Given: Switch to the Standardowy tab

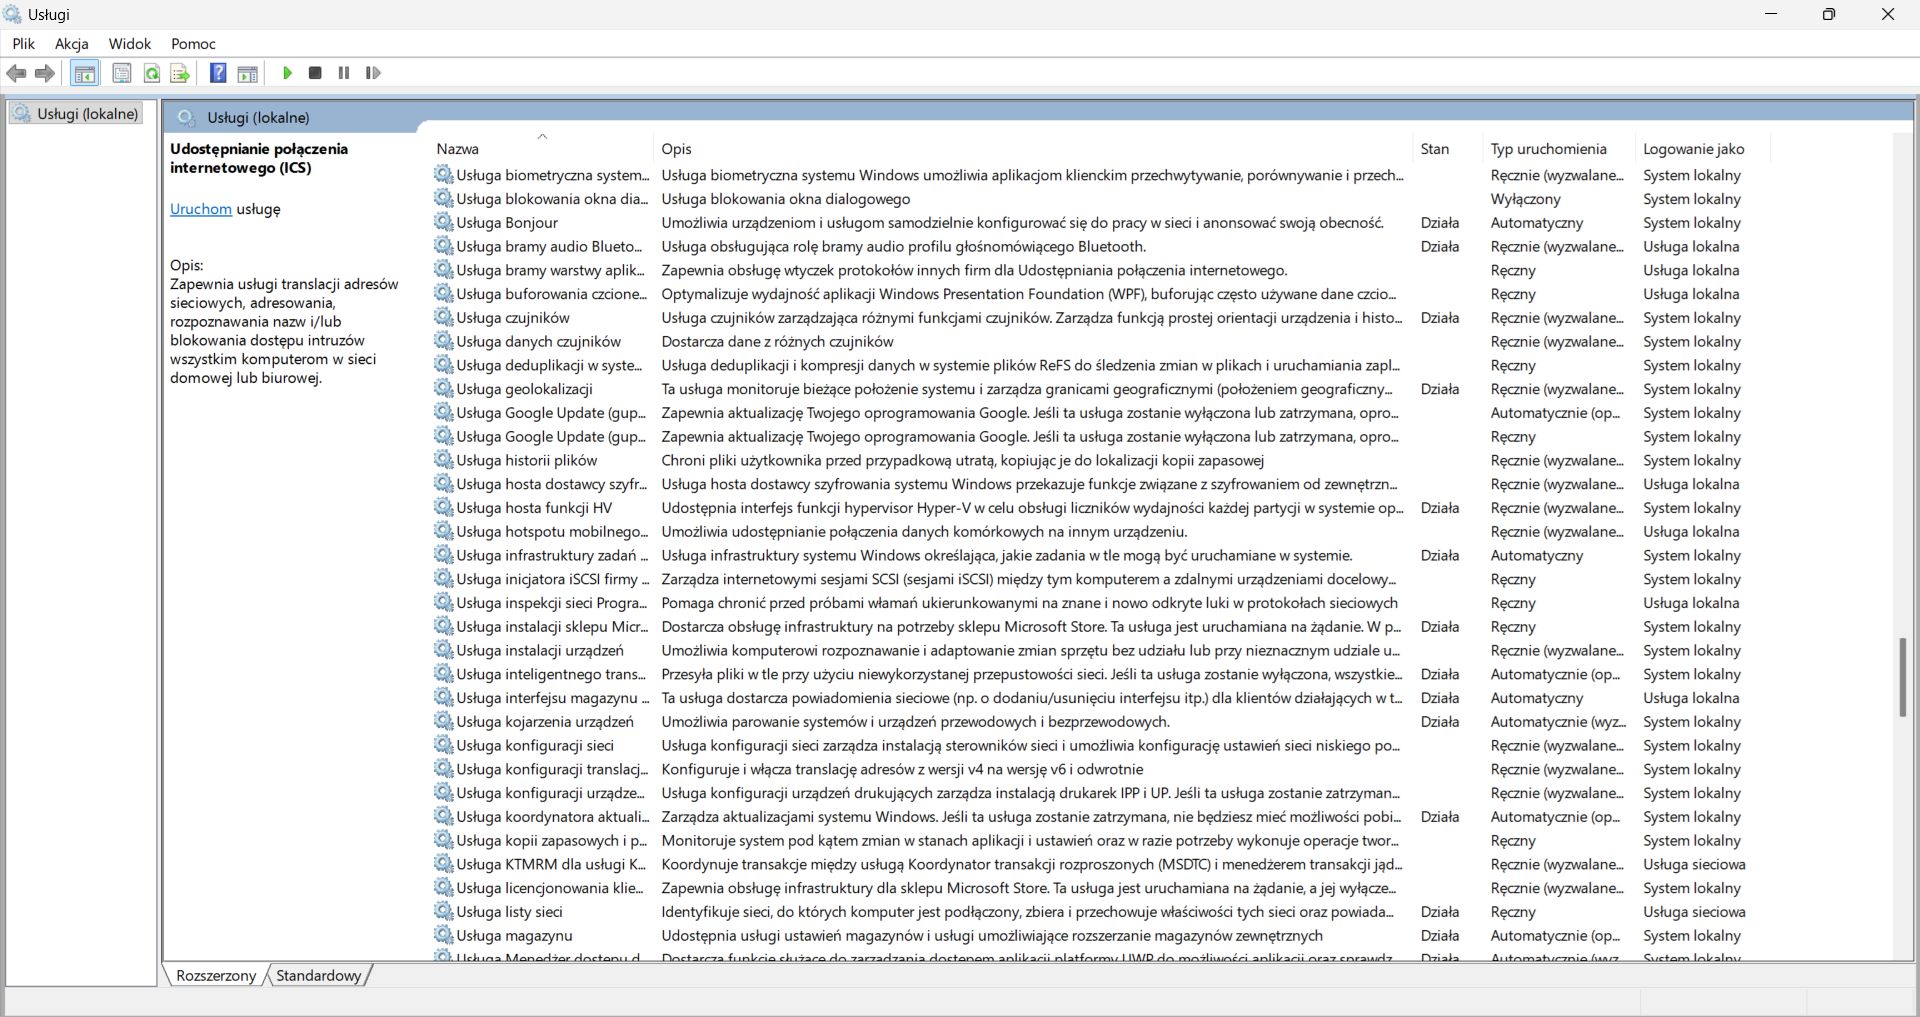Looking at the screenshot, I should pyautogui.click(x=319, y=975).
